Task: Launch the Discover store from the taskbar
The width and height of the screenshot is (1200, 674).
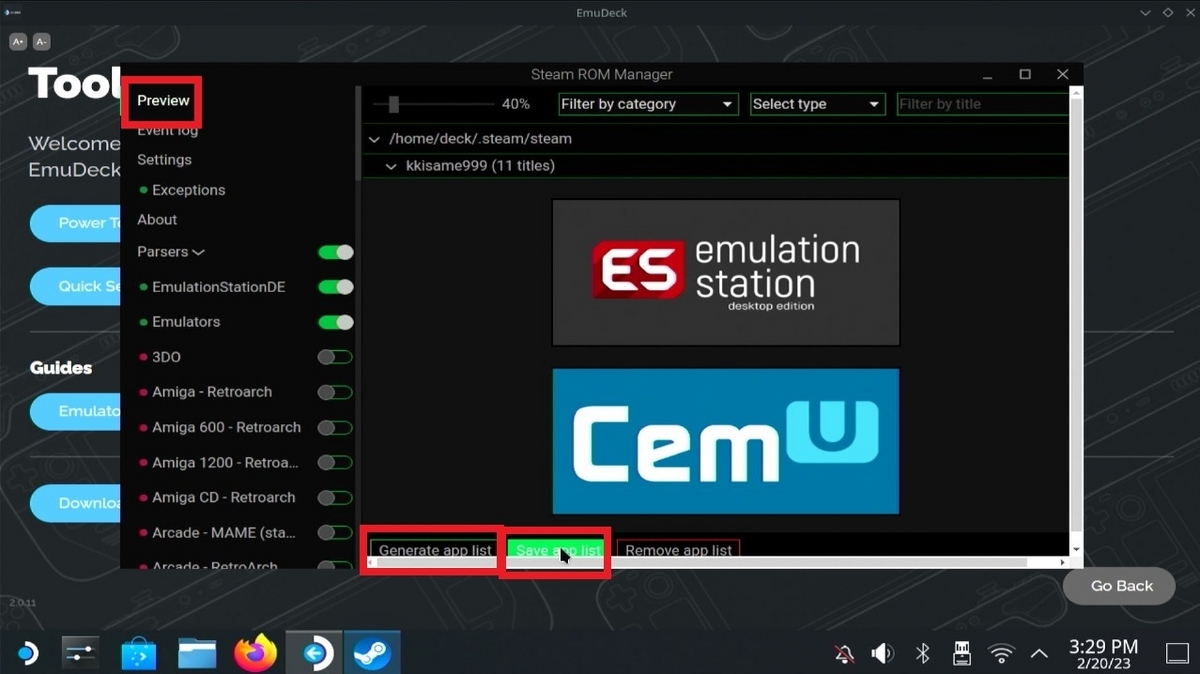Action: pyautogui.click(x=139, y=655)
